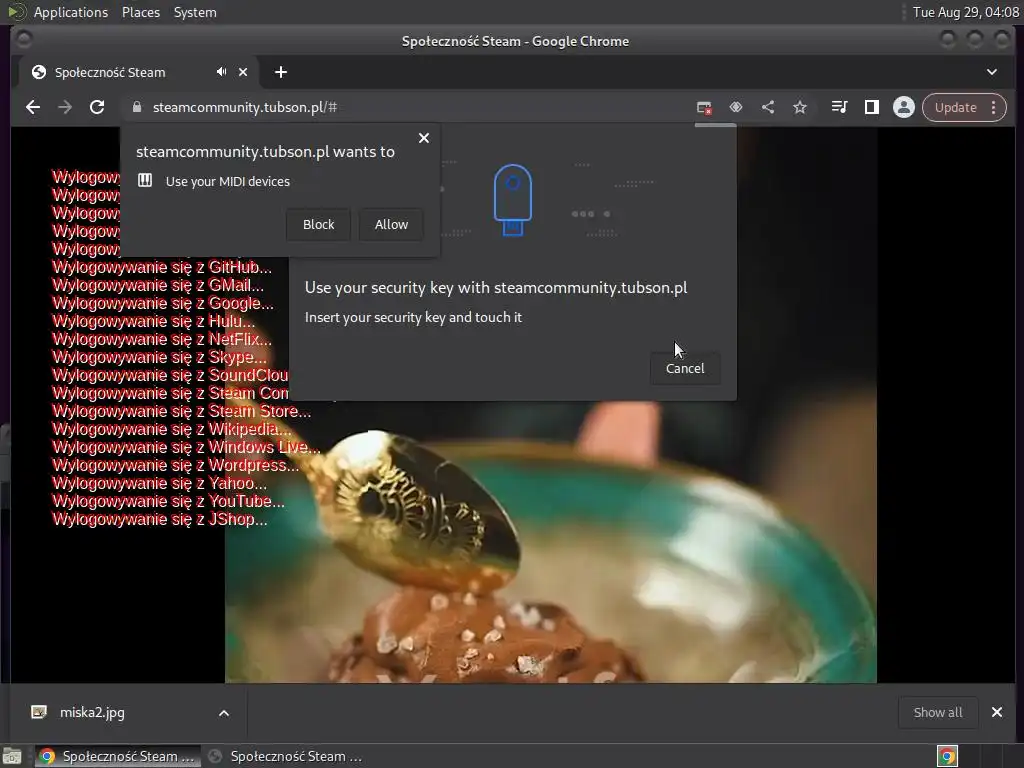Screen dimensions: 1024x768
Task: Click the 'Wylogowywanie się z Hulu...' line
Action: point(153,321)
